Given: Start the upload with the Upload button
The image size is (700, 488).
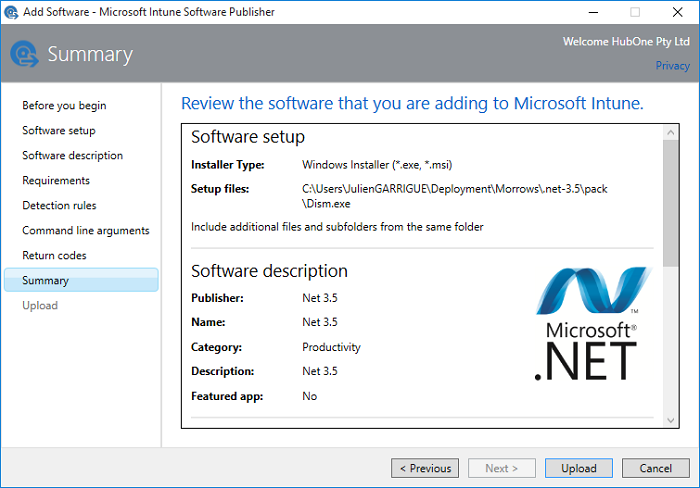Looking at the screenshot, I should (579, 468).
